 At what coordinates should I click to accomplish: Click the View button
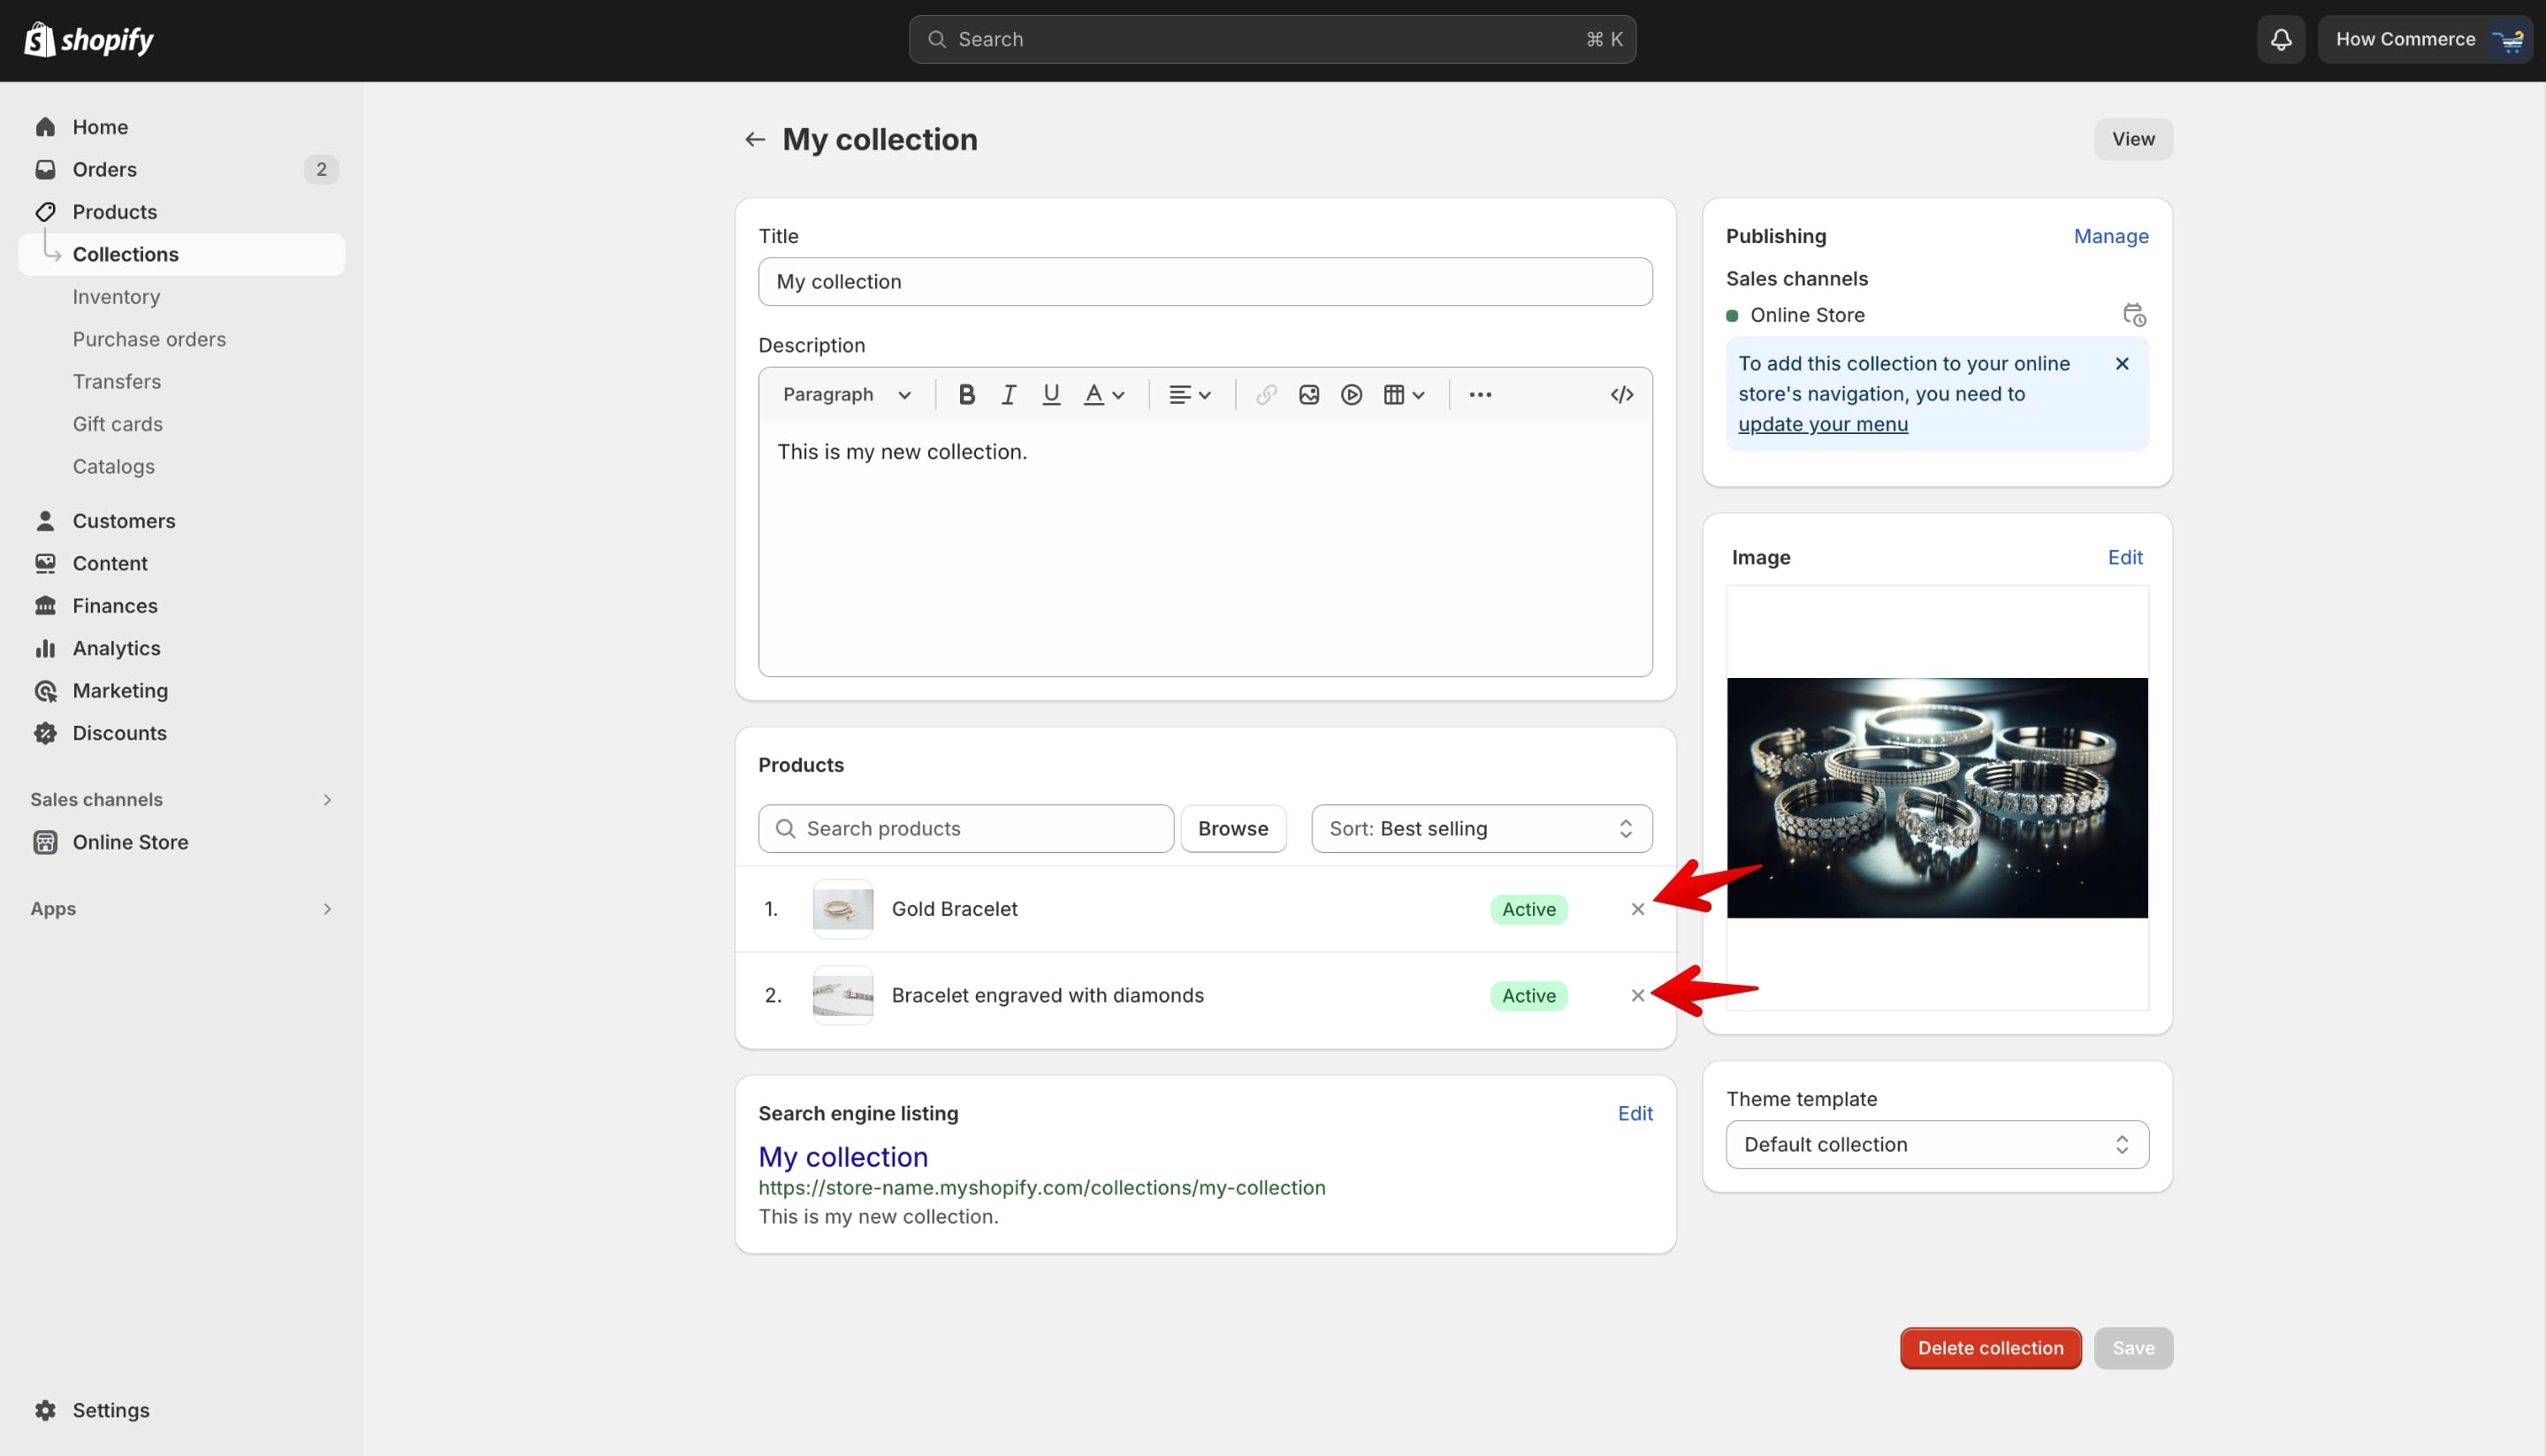2133,139
